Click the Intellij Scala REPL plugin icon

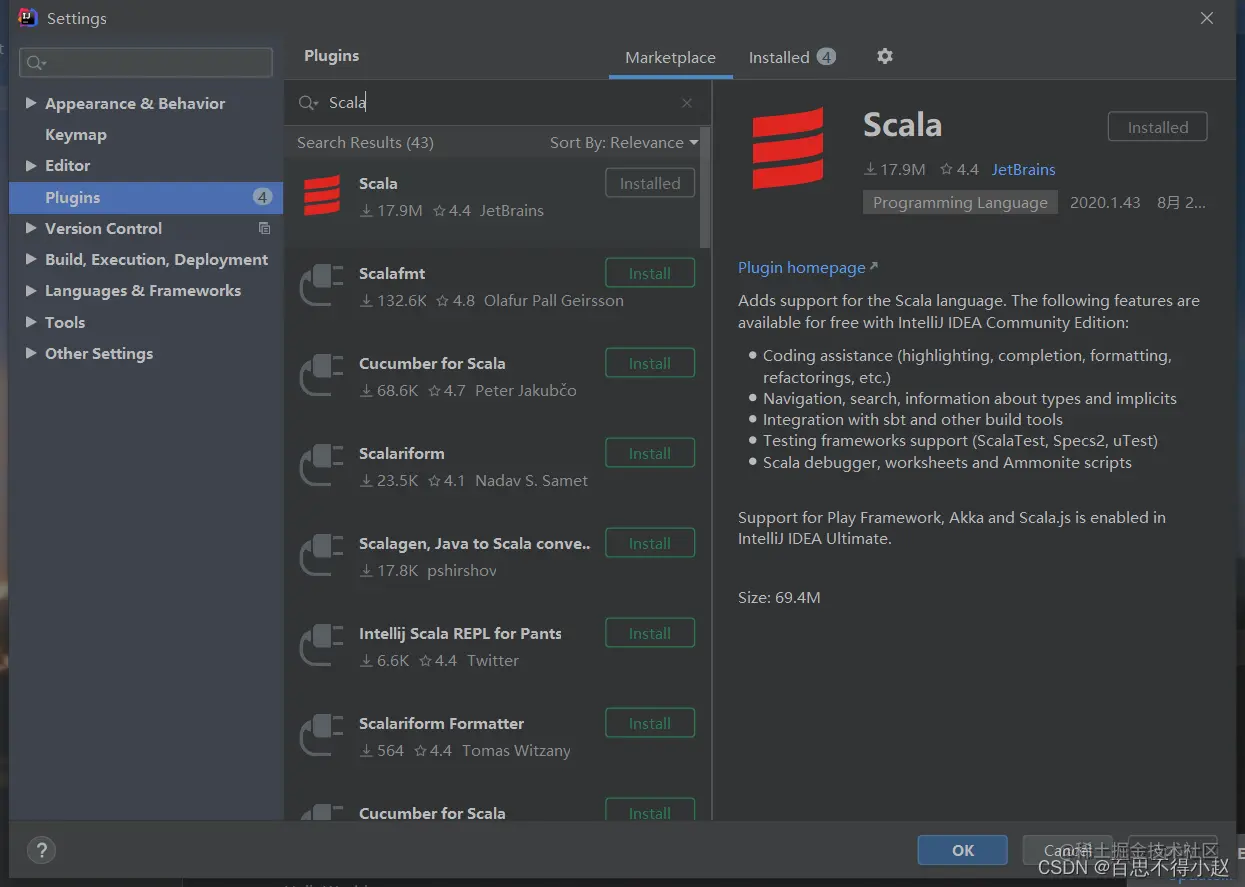[x=322, y=646]
